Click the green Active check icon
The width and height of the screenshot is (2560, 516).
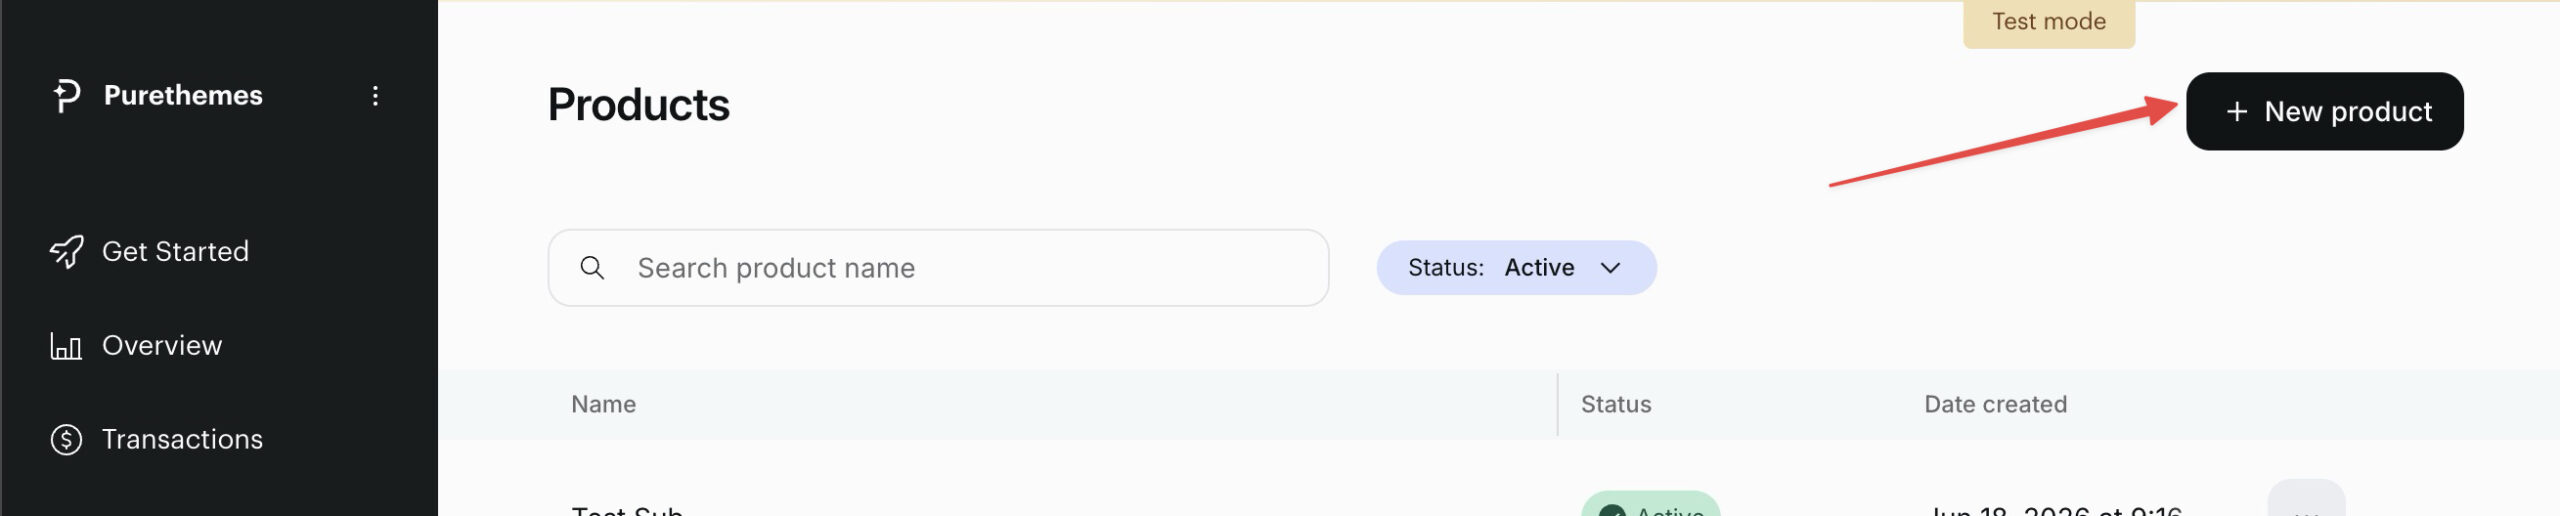pyautogui.click(x=1612, y=511)
